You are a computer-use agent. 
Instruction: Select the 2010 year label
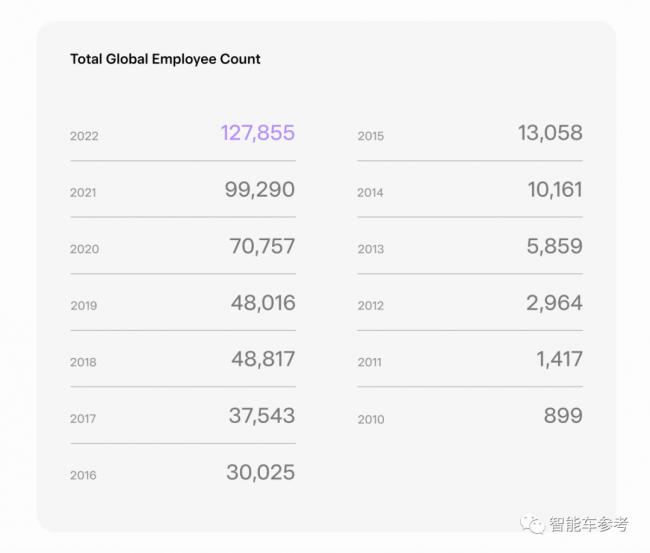pyautogui.click(x=371, y=420)
